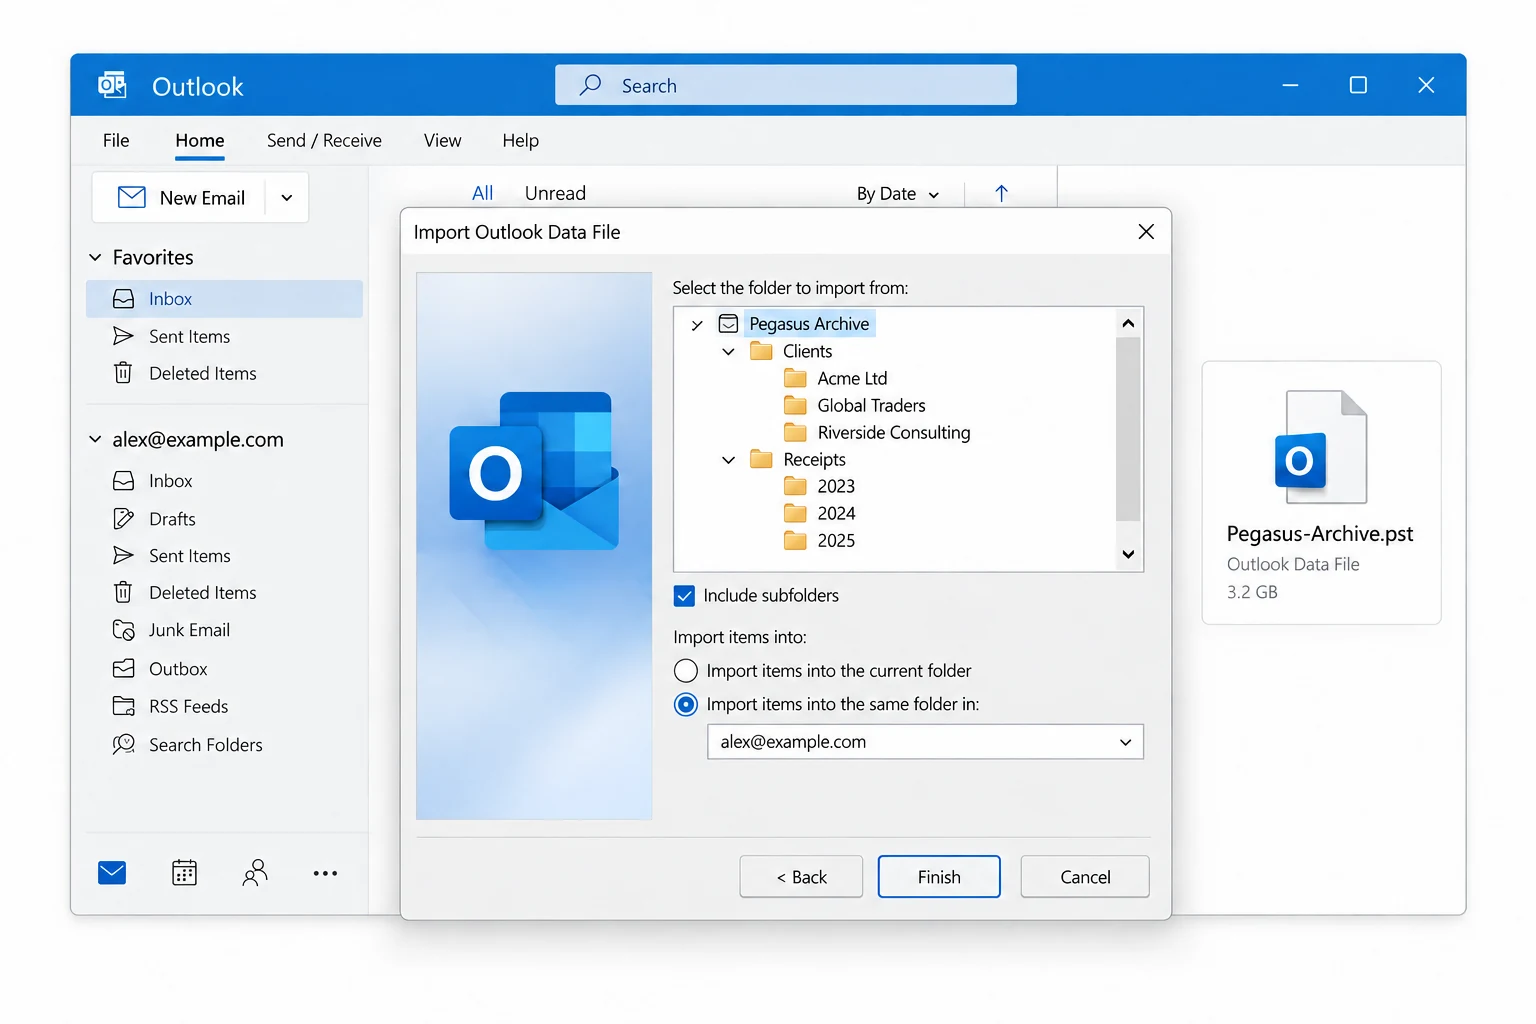Click the Outlook logo in title bar
The image size is (1536, 1024).
pos(112,85)
